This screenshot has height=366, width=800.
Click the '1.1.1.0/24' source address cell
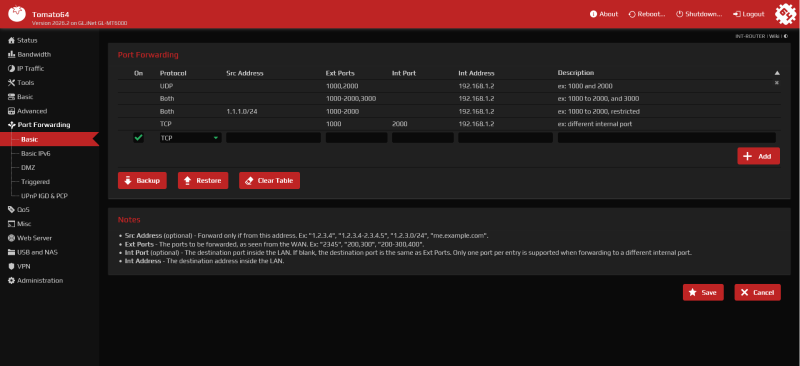pos(242,111)
